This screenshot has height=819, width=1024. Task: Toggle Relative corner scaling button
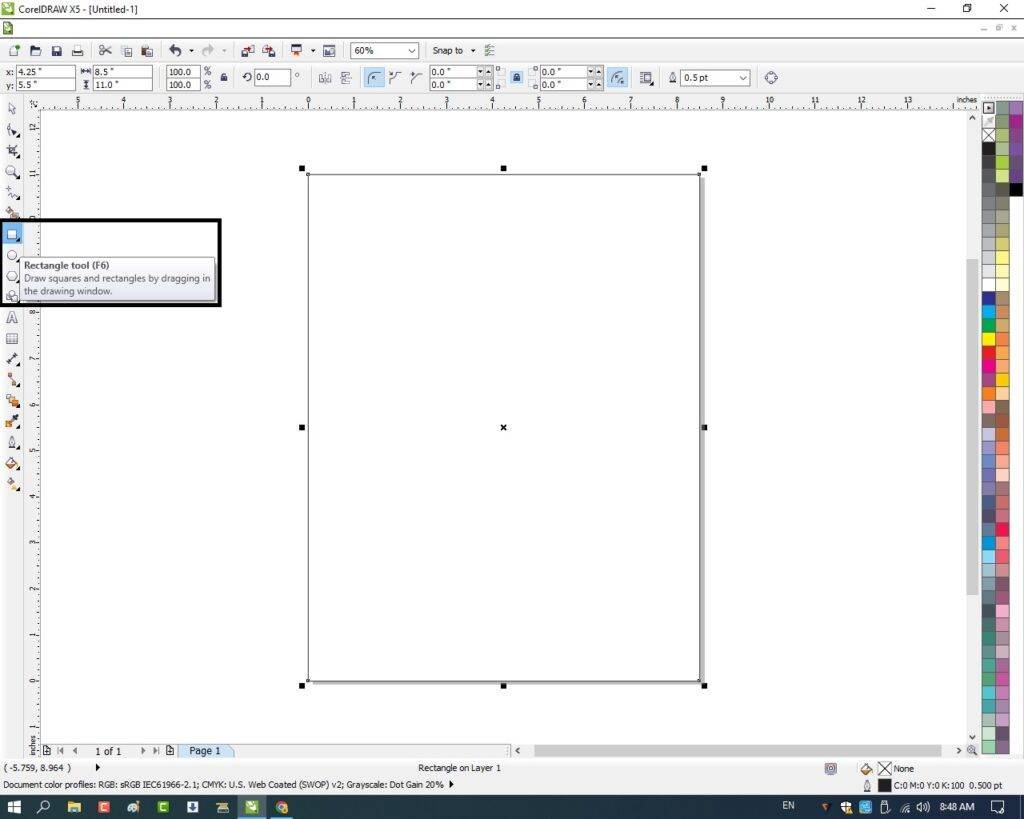(x=616, y=78)
